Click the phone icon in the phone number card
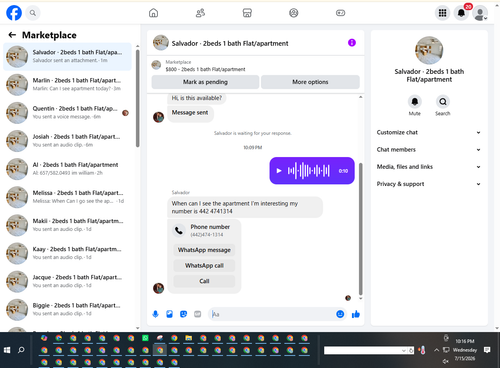The width and height of the screenshot is (500, 368). 179,230
